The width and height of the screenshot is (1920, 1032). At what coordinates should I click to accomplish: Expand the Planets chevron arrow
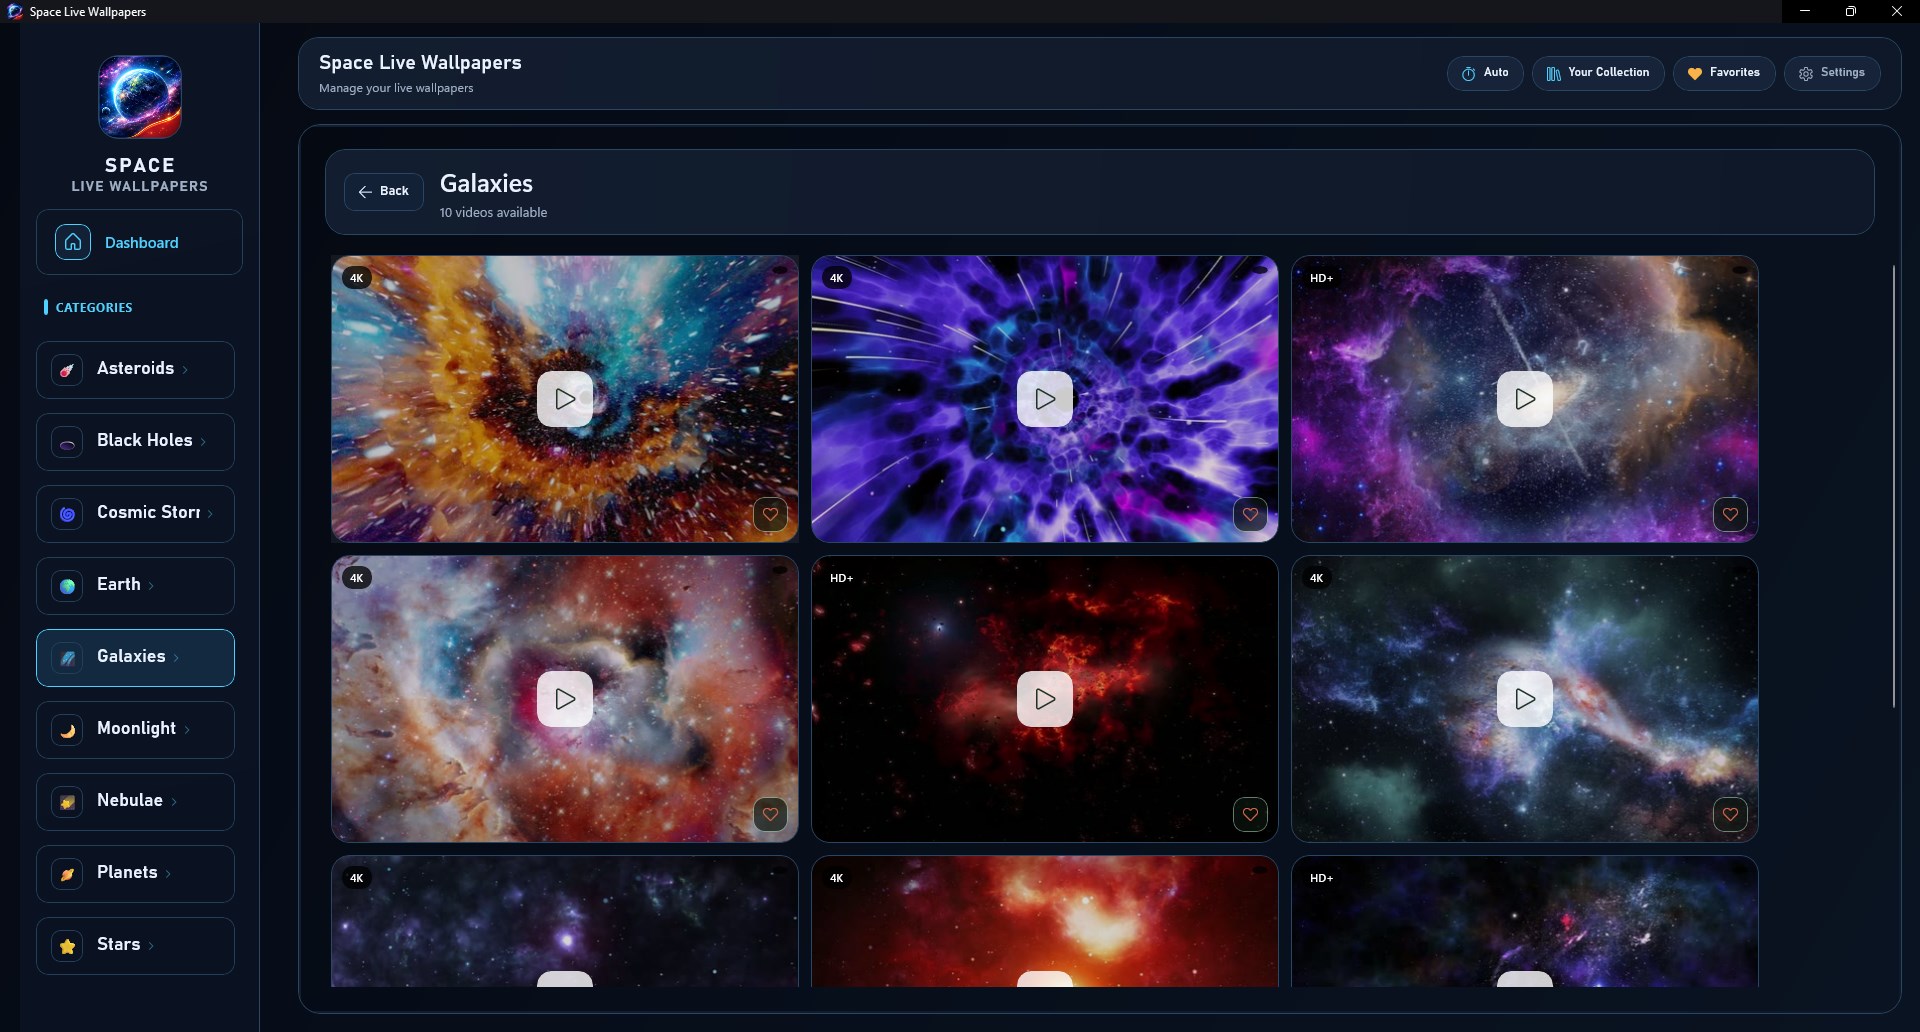click(168, 874)
